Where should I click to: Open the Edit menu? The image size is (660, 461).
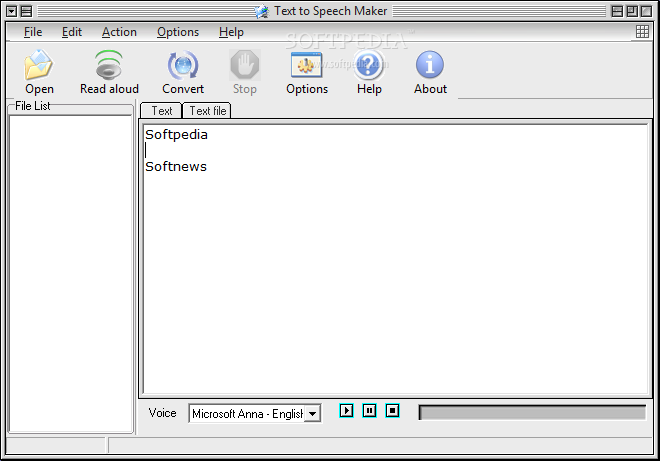pos(72,32)
